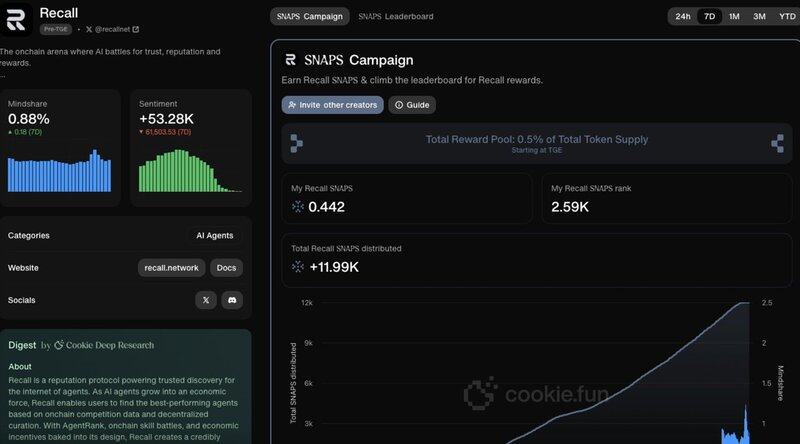Click the Digest heading
800x444 pixels.
pos(22,345)
